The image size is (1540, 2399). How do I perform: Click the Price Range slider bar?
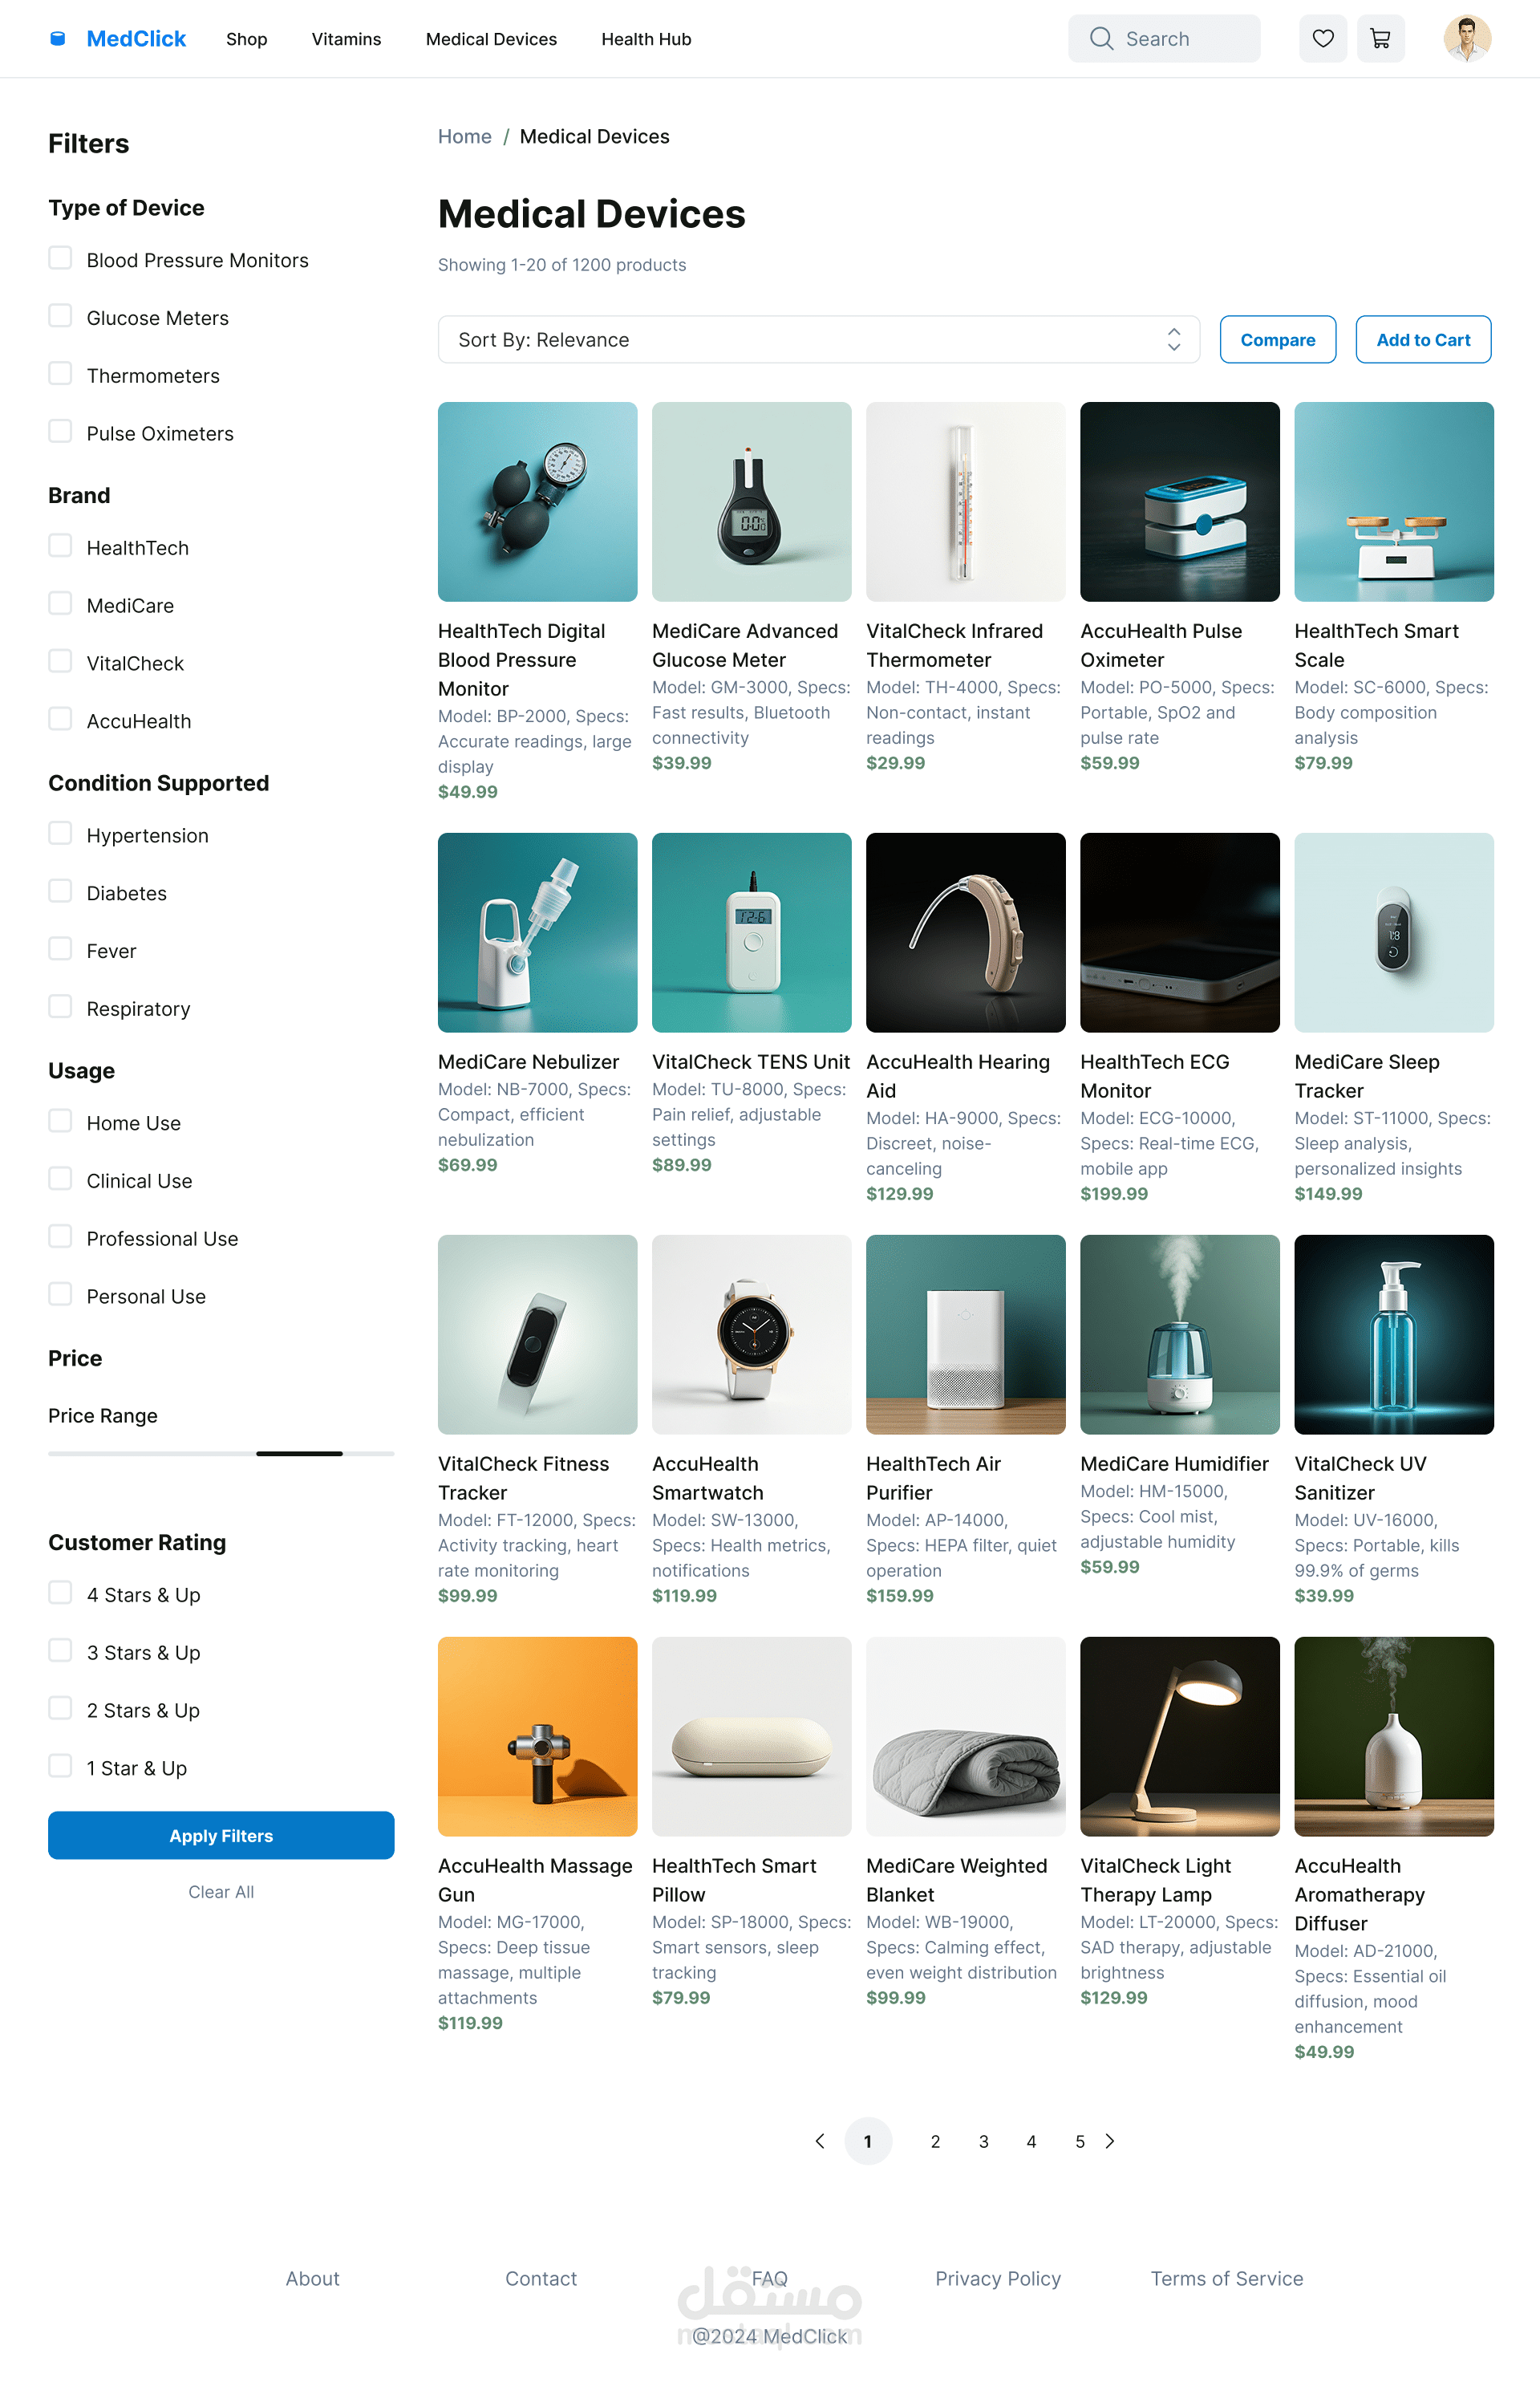click(x=221, y=1454)
